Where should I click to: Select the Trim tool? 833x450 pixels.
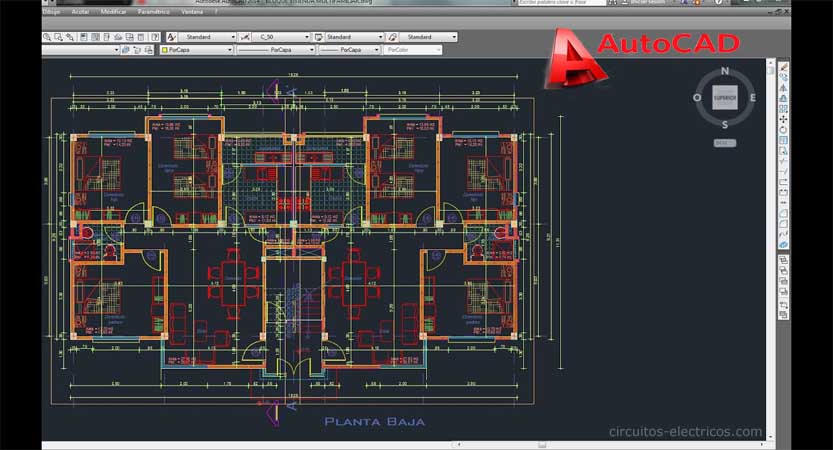pyautogui.click(x=783, y=161)
